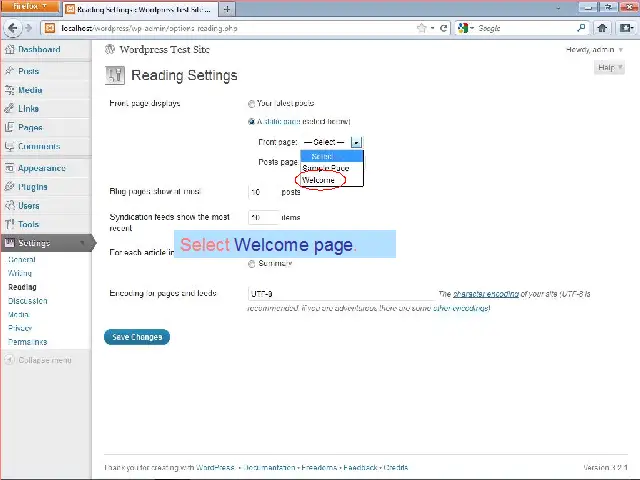The height and width of the screenshot is (480, 640).
Task: Click the Media icon in sidebar
Action: click(x=9, y=90)
